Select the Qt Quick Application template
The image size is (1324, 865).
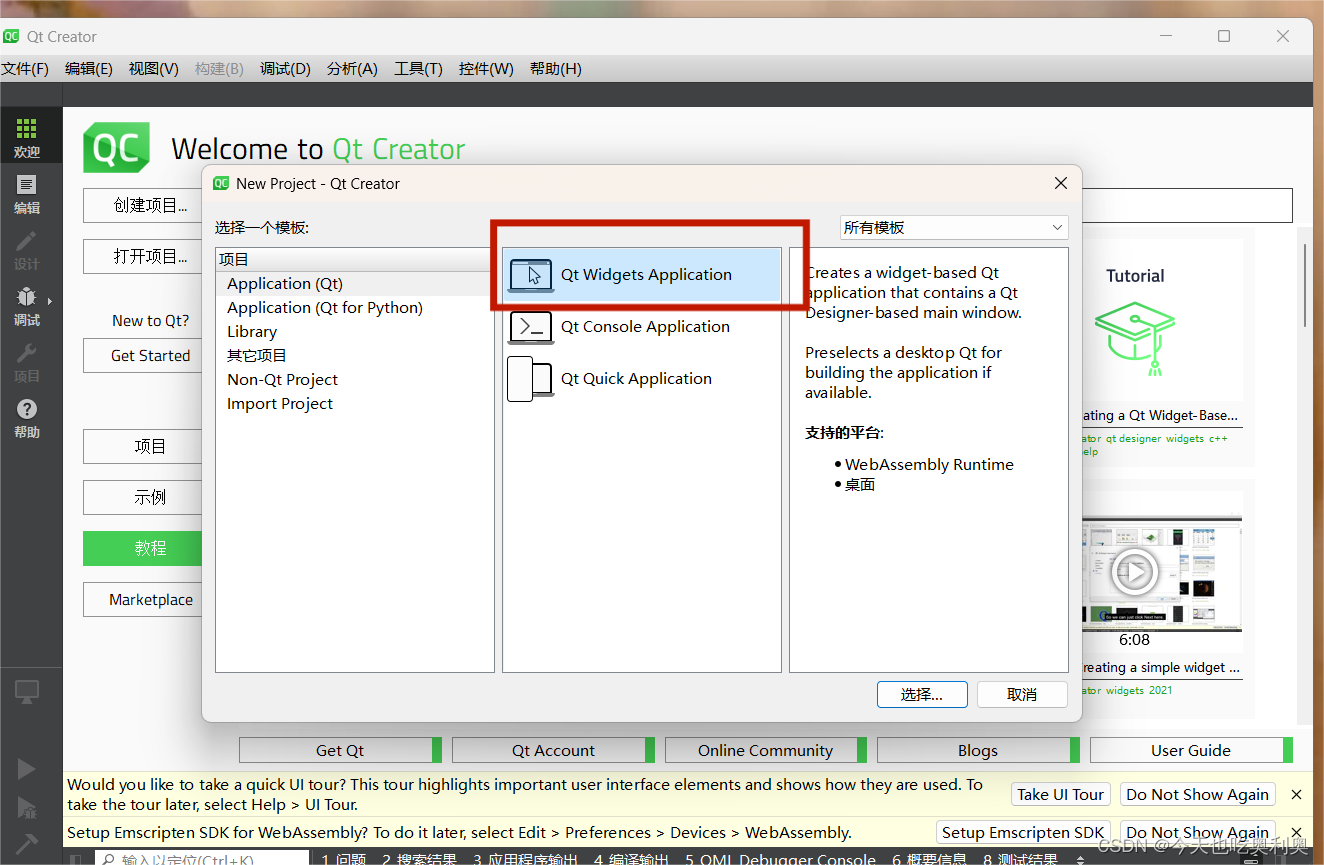[x=641, y=378]
